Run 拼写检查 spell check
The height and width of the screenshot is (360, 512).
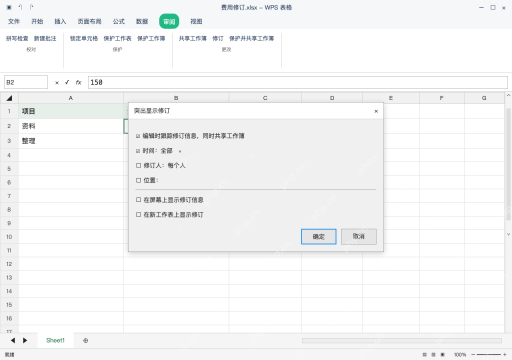click(17, 39)
